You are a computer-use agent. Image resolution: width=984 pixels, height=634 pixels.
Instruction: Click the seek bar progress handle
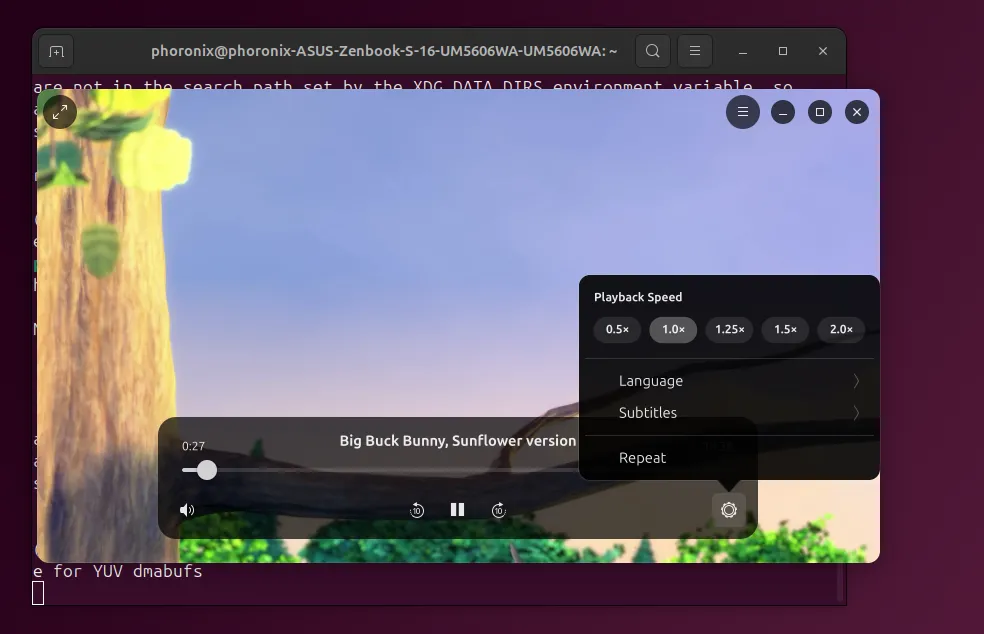tap(207, 470)
